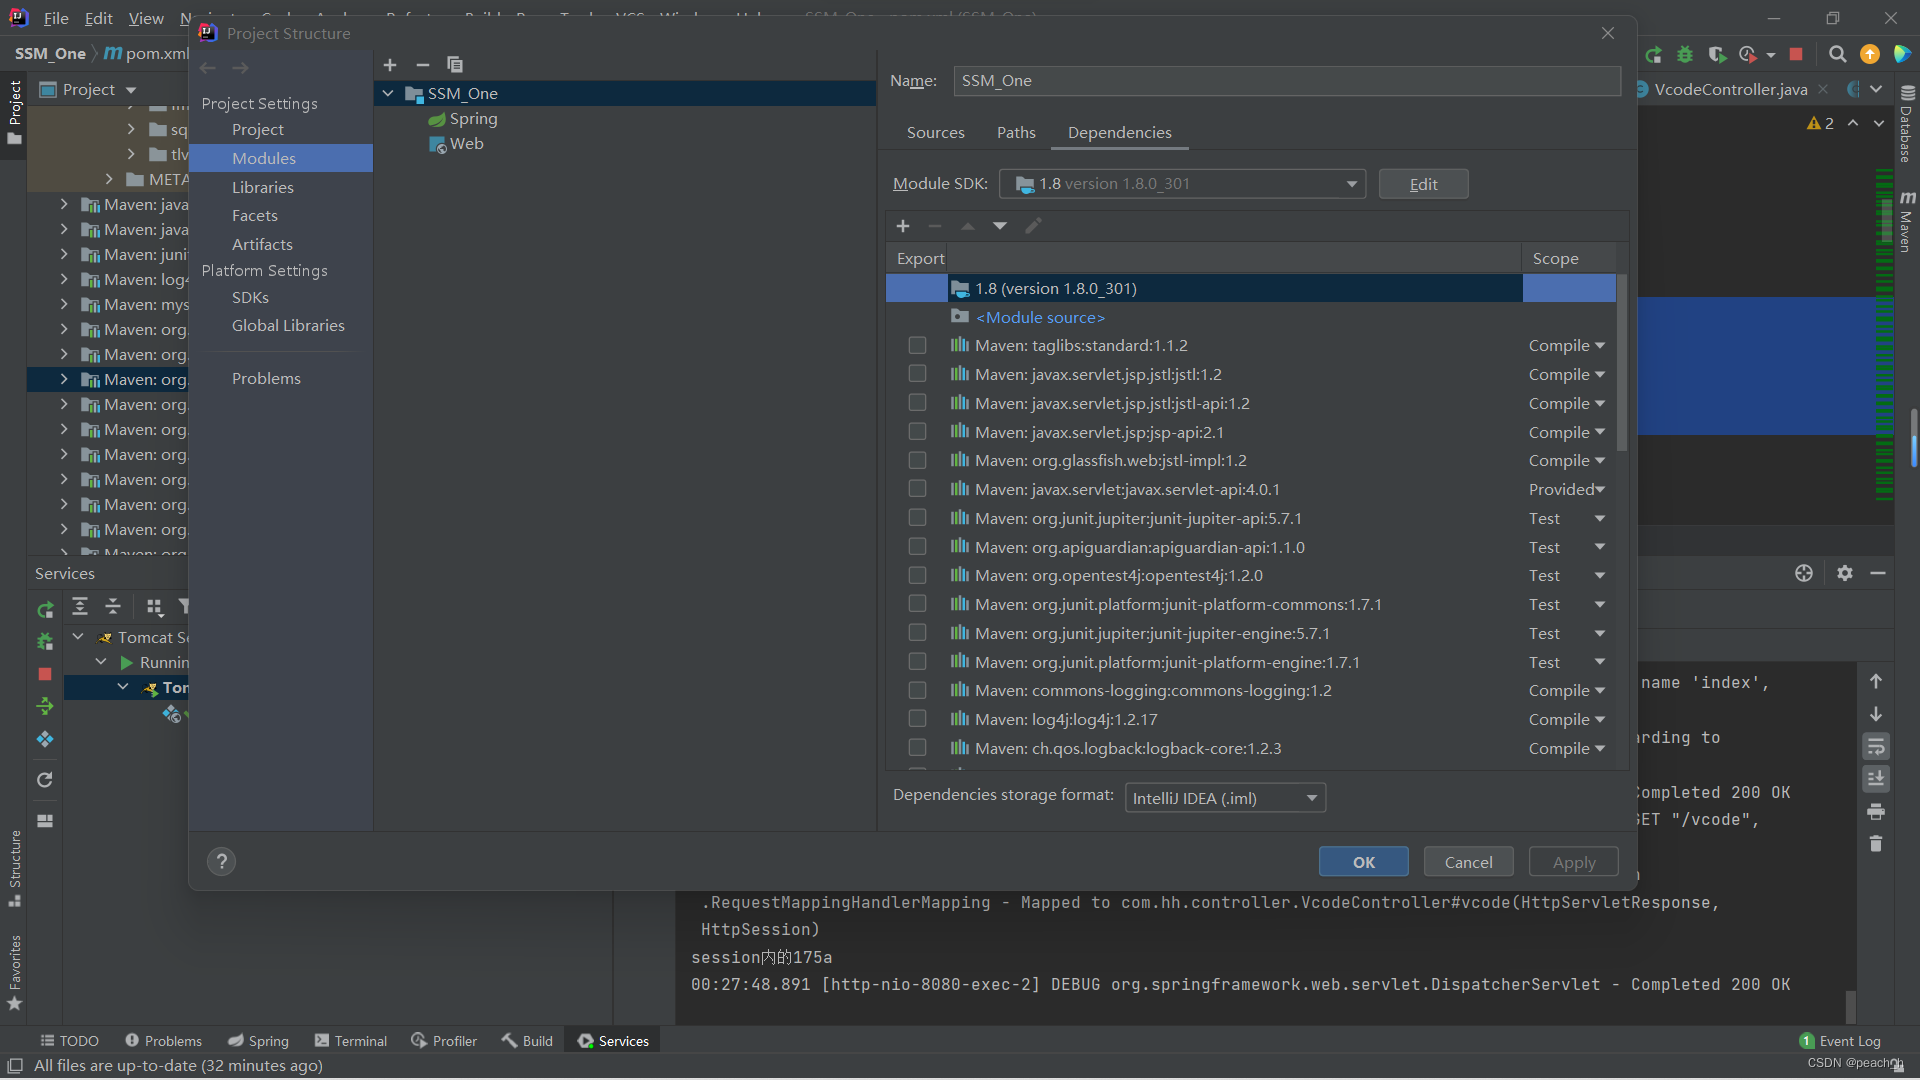Update deployed application refresh icon
This screenshot has height=1080, width=1920.
45,780
